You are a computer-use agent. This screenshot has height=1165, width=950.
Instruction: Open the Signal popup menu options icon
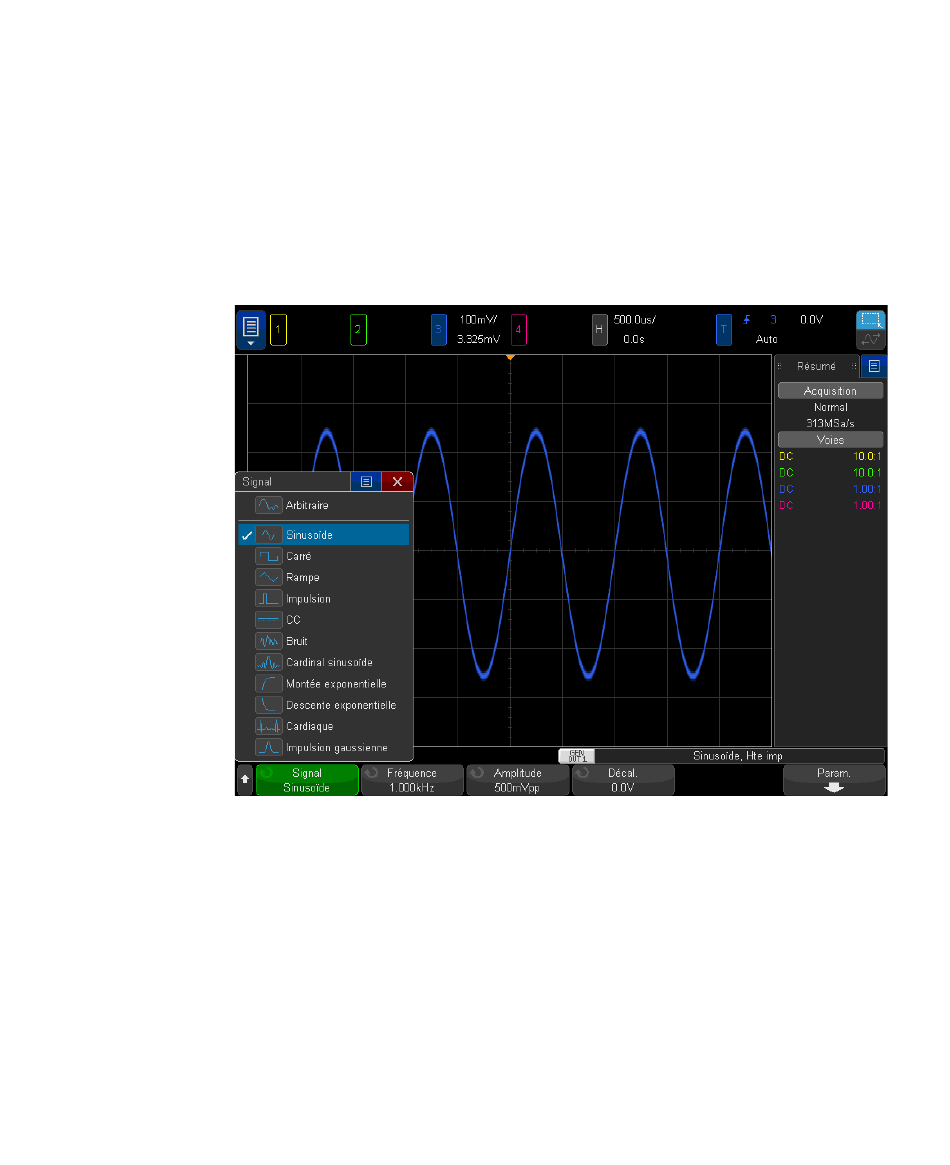point(366,481)
